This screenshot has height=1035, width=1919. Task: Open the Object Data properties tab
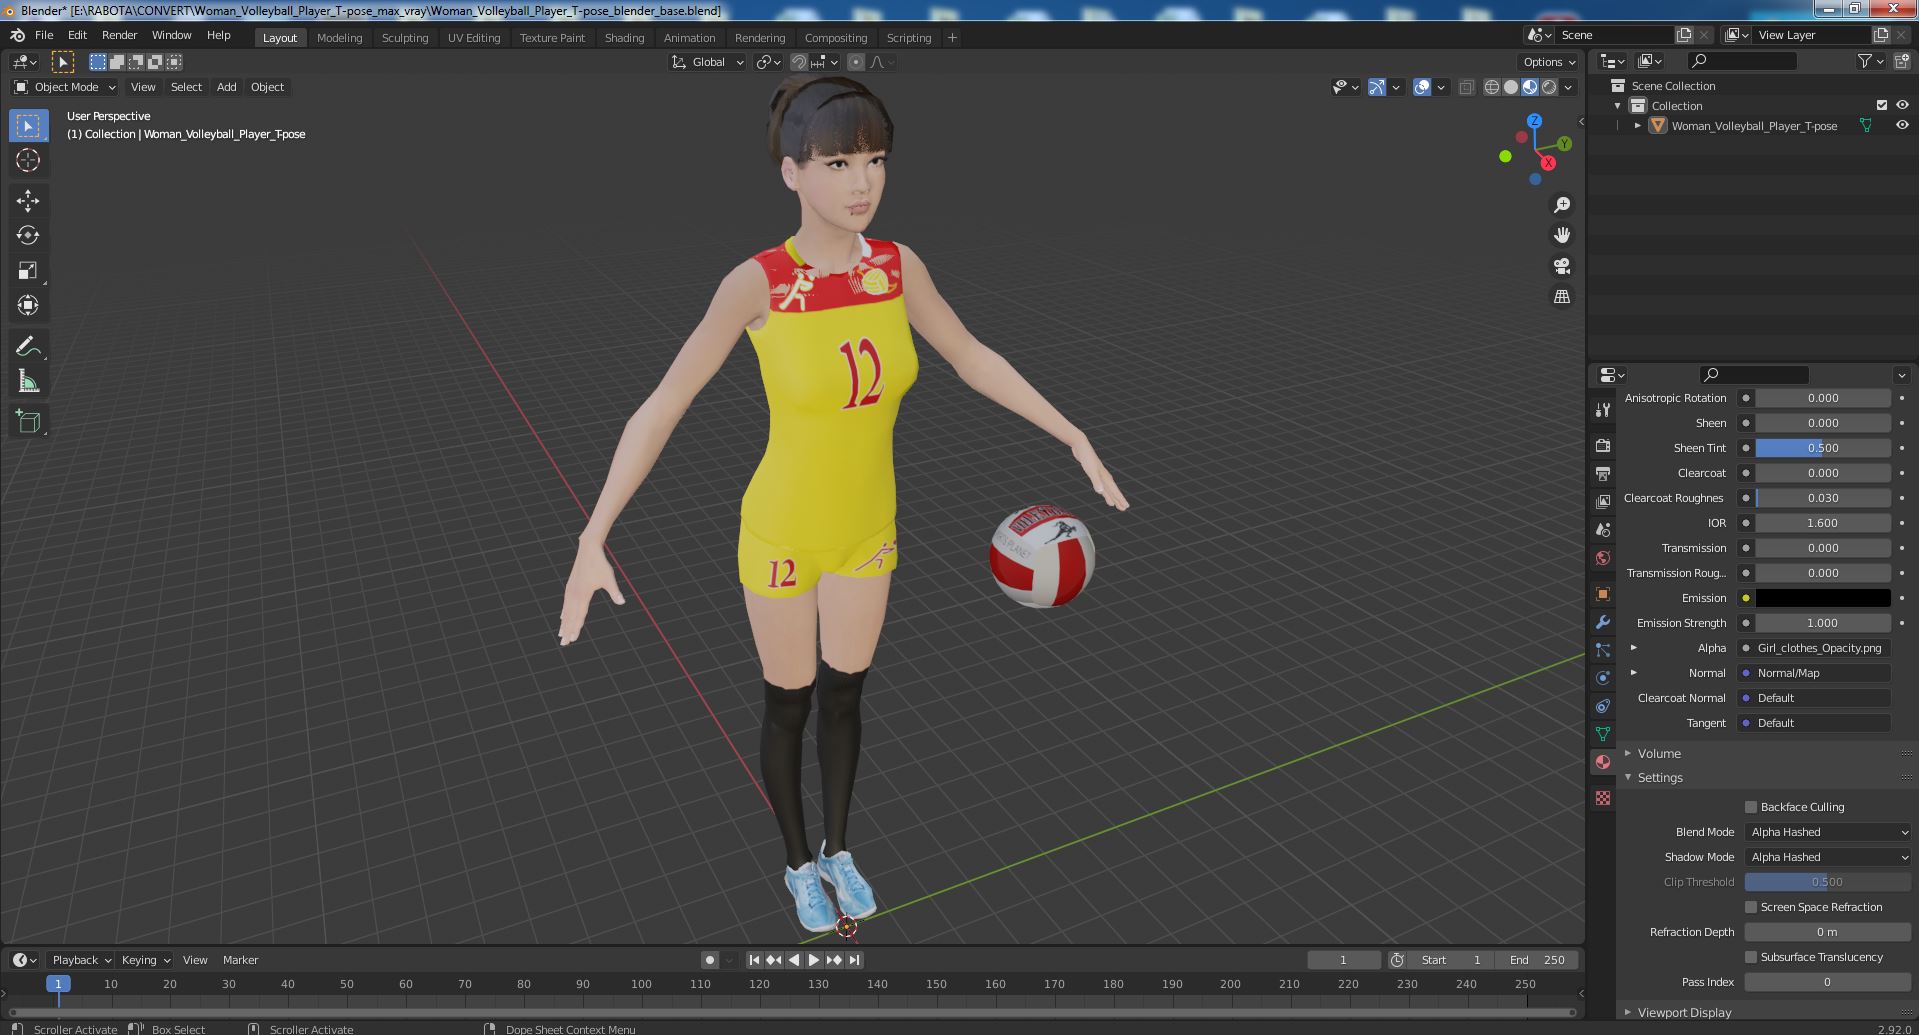[x=1603, y=734]
